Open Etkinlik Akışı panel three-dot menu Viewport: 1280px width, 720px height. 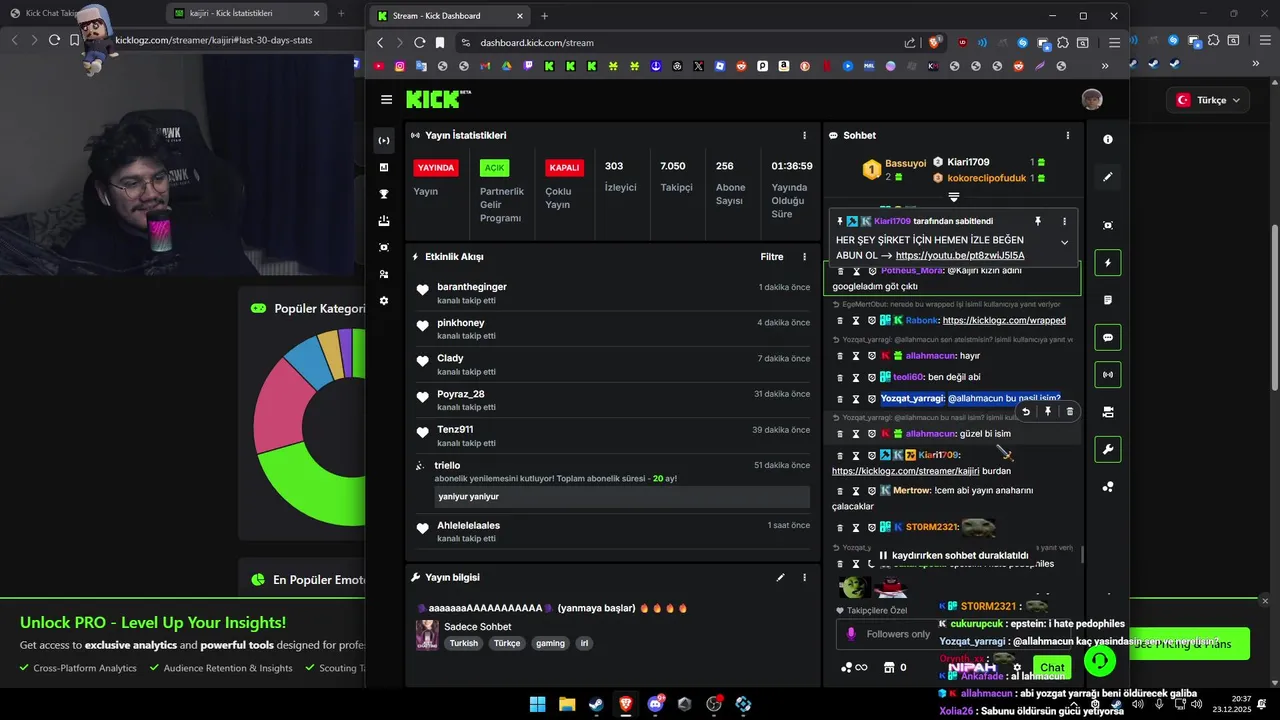pos(805,257)
